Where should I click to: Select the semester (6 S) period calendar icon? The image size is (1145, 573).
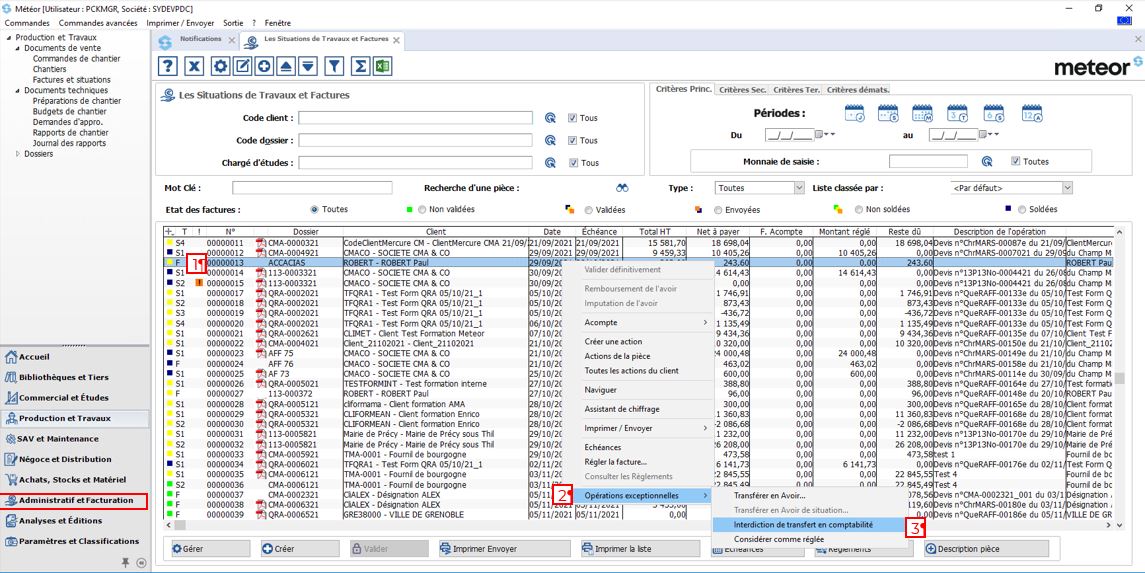994,112
